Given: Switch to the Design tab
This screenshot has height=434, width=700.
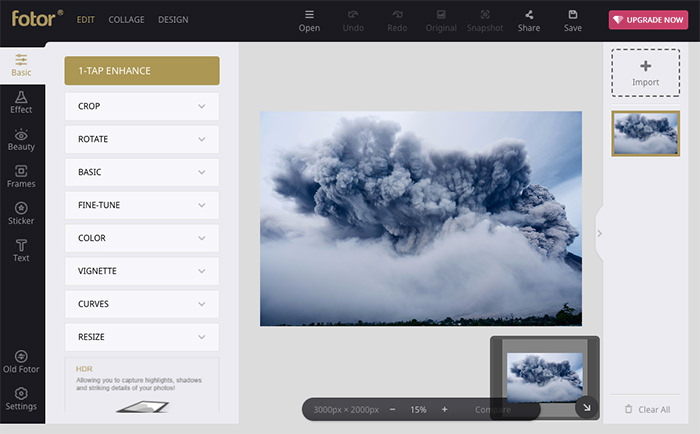Looking at the screenshot, I should 173,20.
